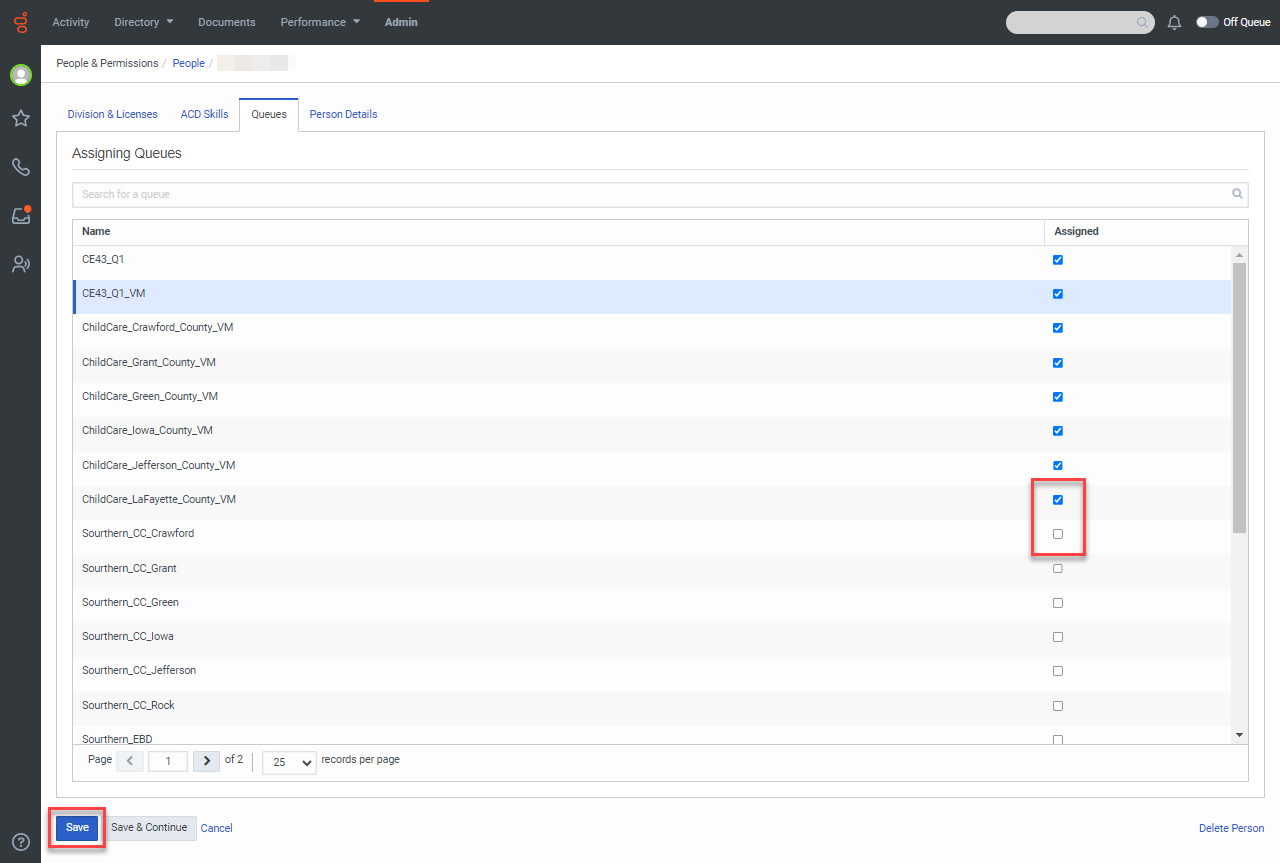
Task: Uncheck Assigned for CE43_Q1
Action: 1058,260
